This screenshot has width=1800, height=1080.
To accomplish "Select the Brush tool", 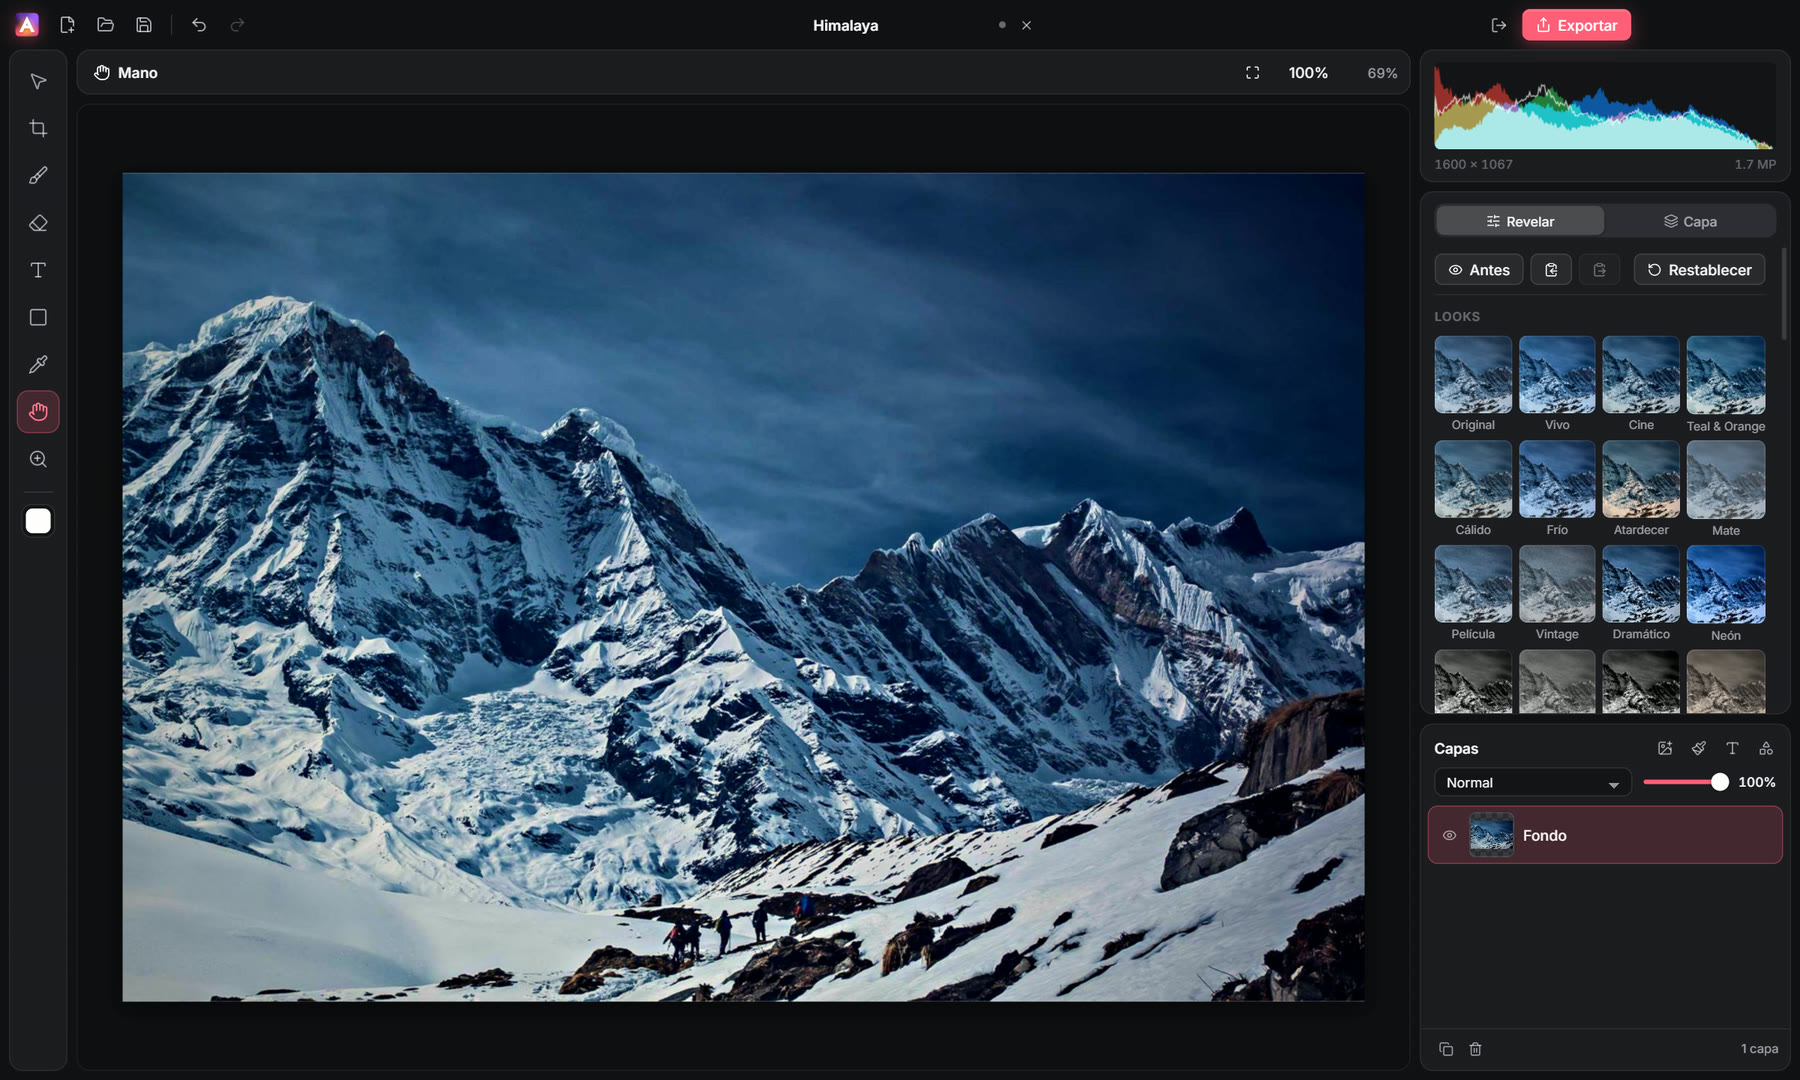I will [x=38, y=176].
